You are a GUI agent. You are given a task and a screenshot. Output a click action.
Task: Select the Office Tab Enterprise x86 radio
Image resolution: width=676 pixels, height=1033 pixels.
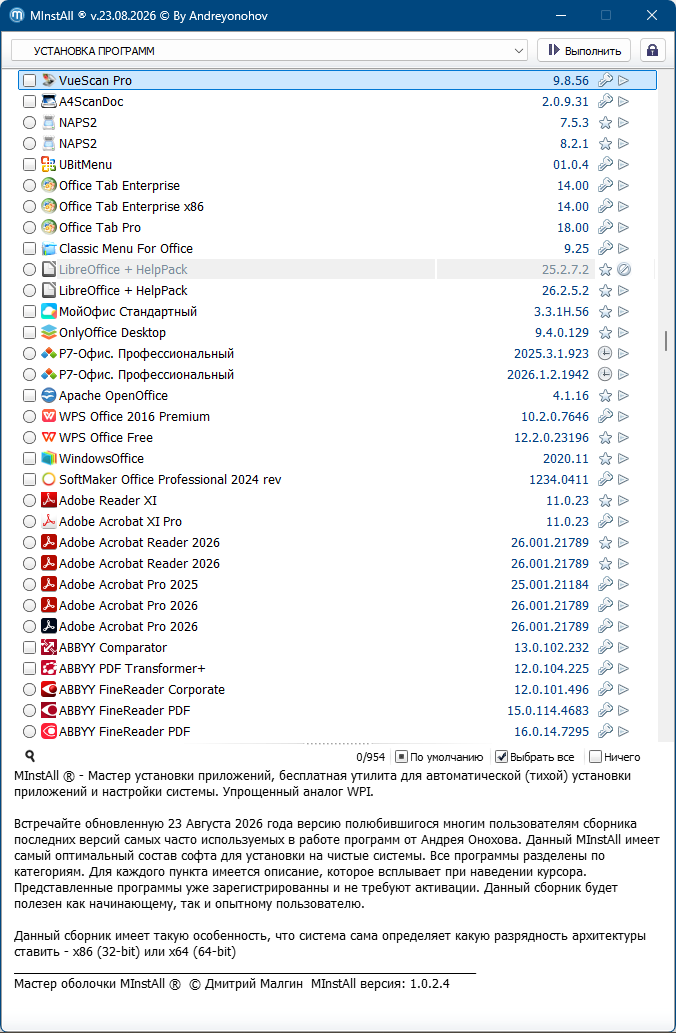(x=29, y=206)
